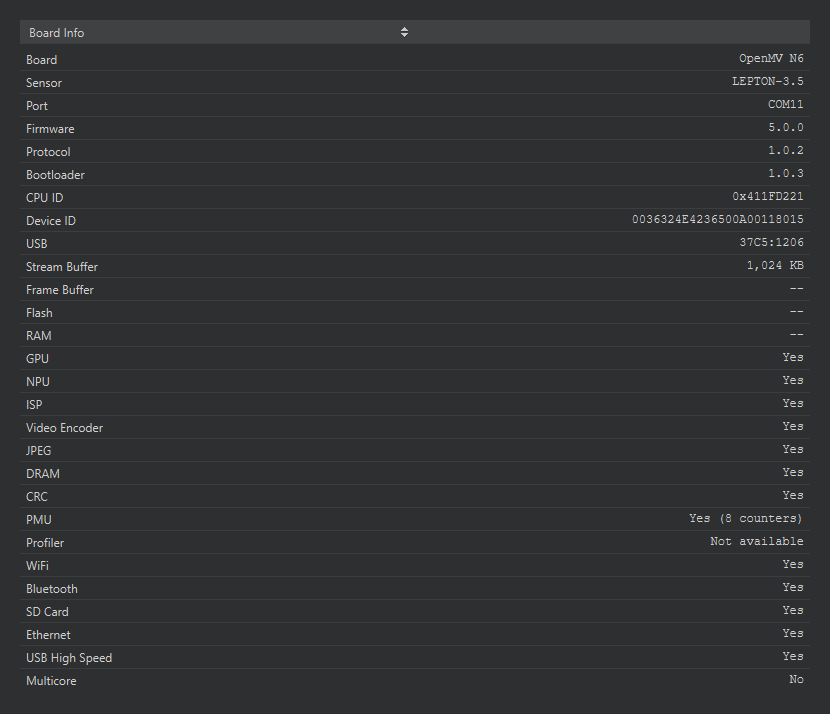Select the Multicore row label
Screen dimensions: 830x714
click(x=51, y=681)
